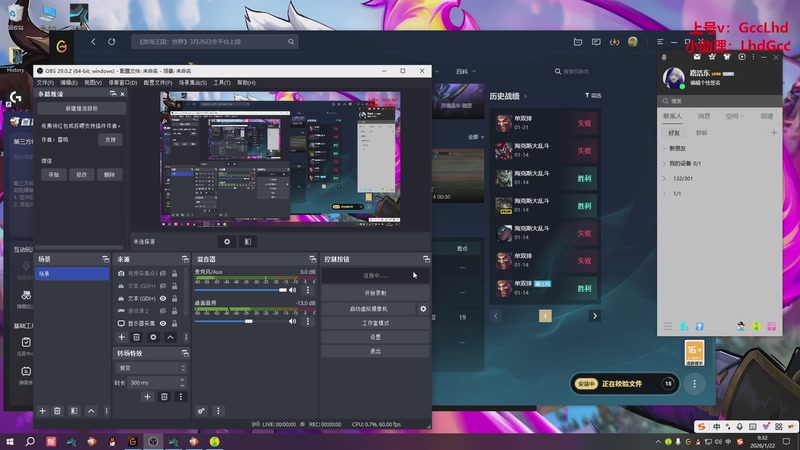
Task: Go to next page of 历史战绩
Action: pyautogui.click(x=594, y=316)
